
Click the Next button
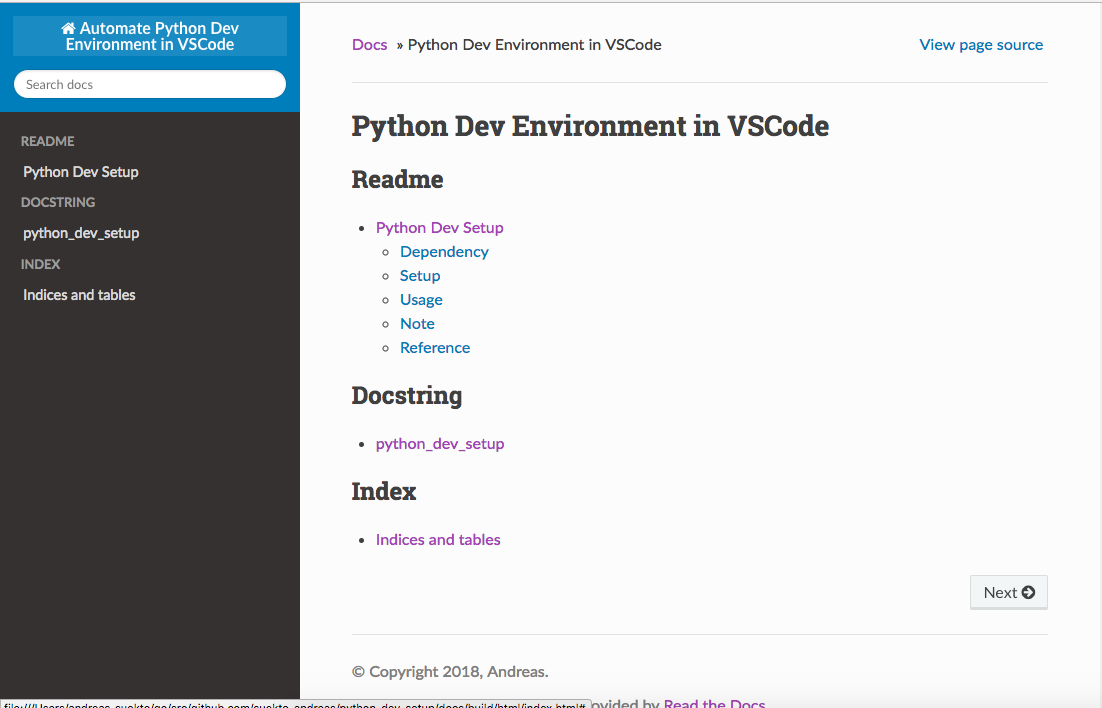click(x=1008, y=592)
